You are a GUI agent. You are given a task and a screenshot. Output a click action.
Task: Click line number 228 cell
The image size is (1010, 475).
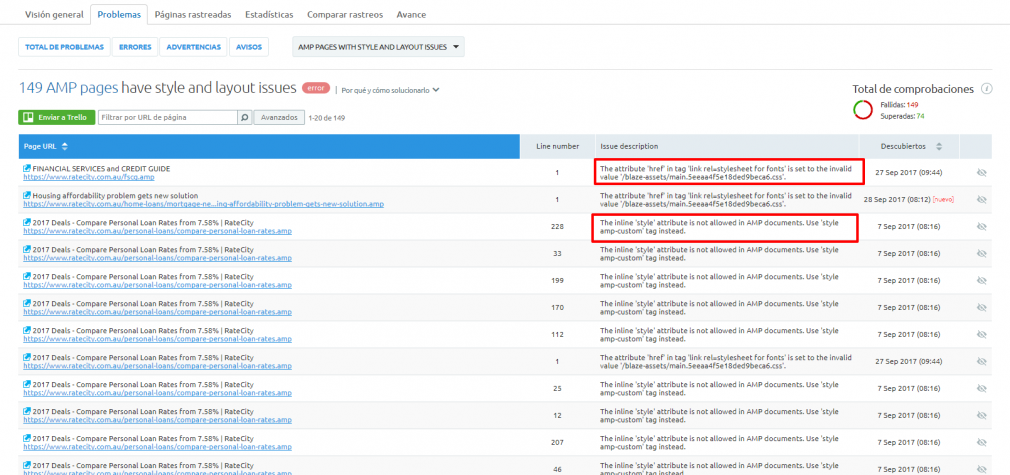tap(558, 226)
